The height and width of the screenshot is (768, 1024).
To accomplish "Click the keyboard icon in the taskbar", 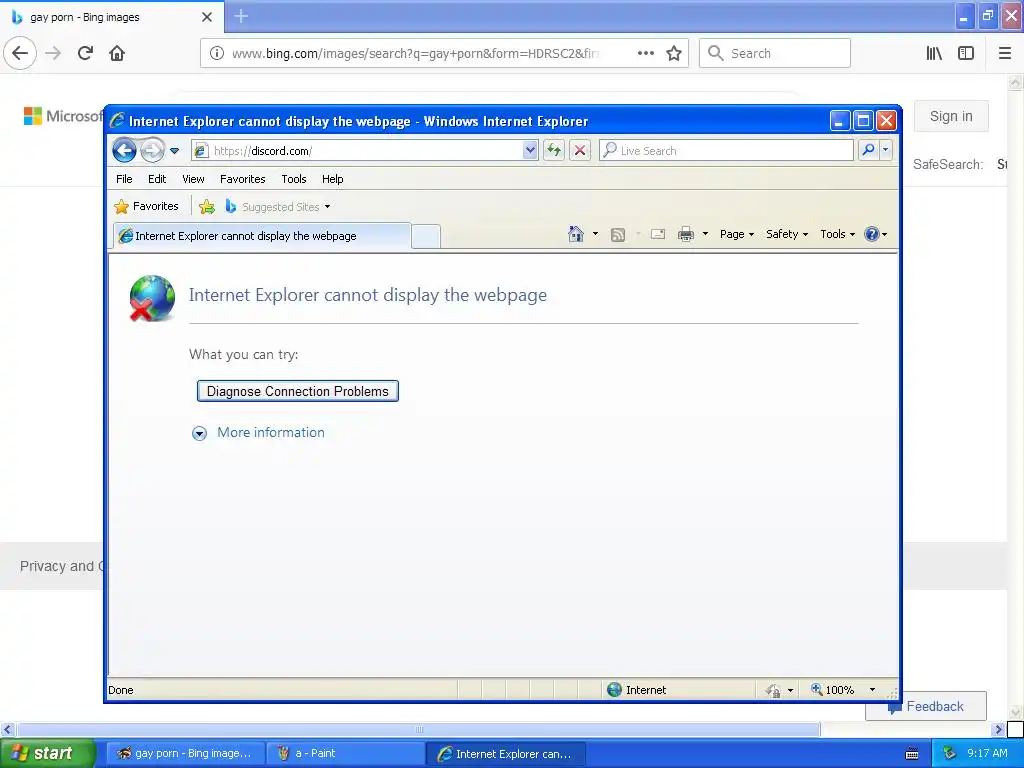I will (x=912, y=754).
